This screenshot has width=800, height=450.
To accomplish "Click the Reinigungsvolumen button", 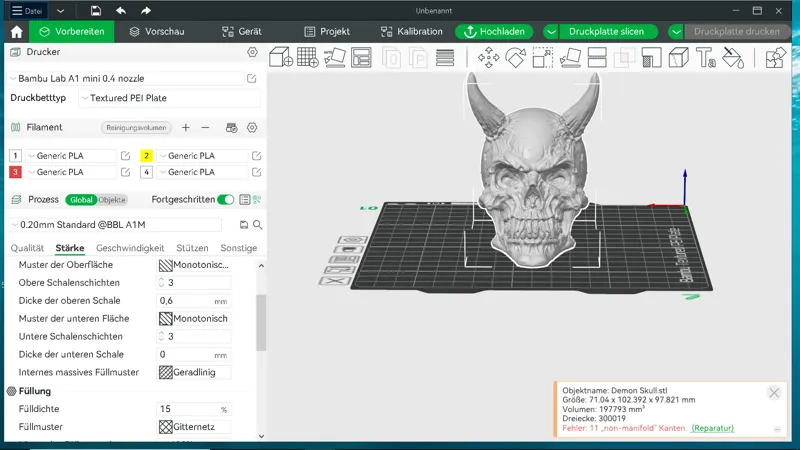I will coord(136,128).
